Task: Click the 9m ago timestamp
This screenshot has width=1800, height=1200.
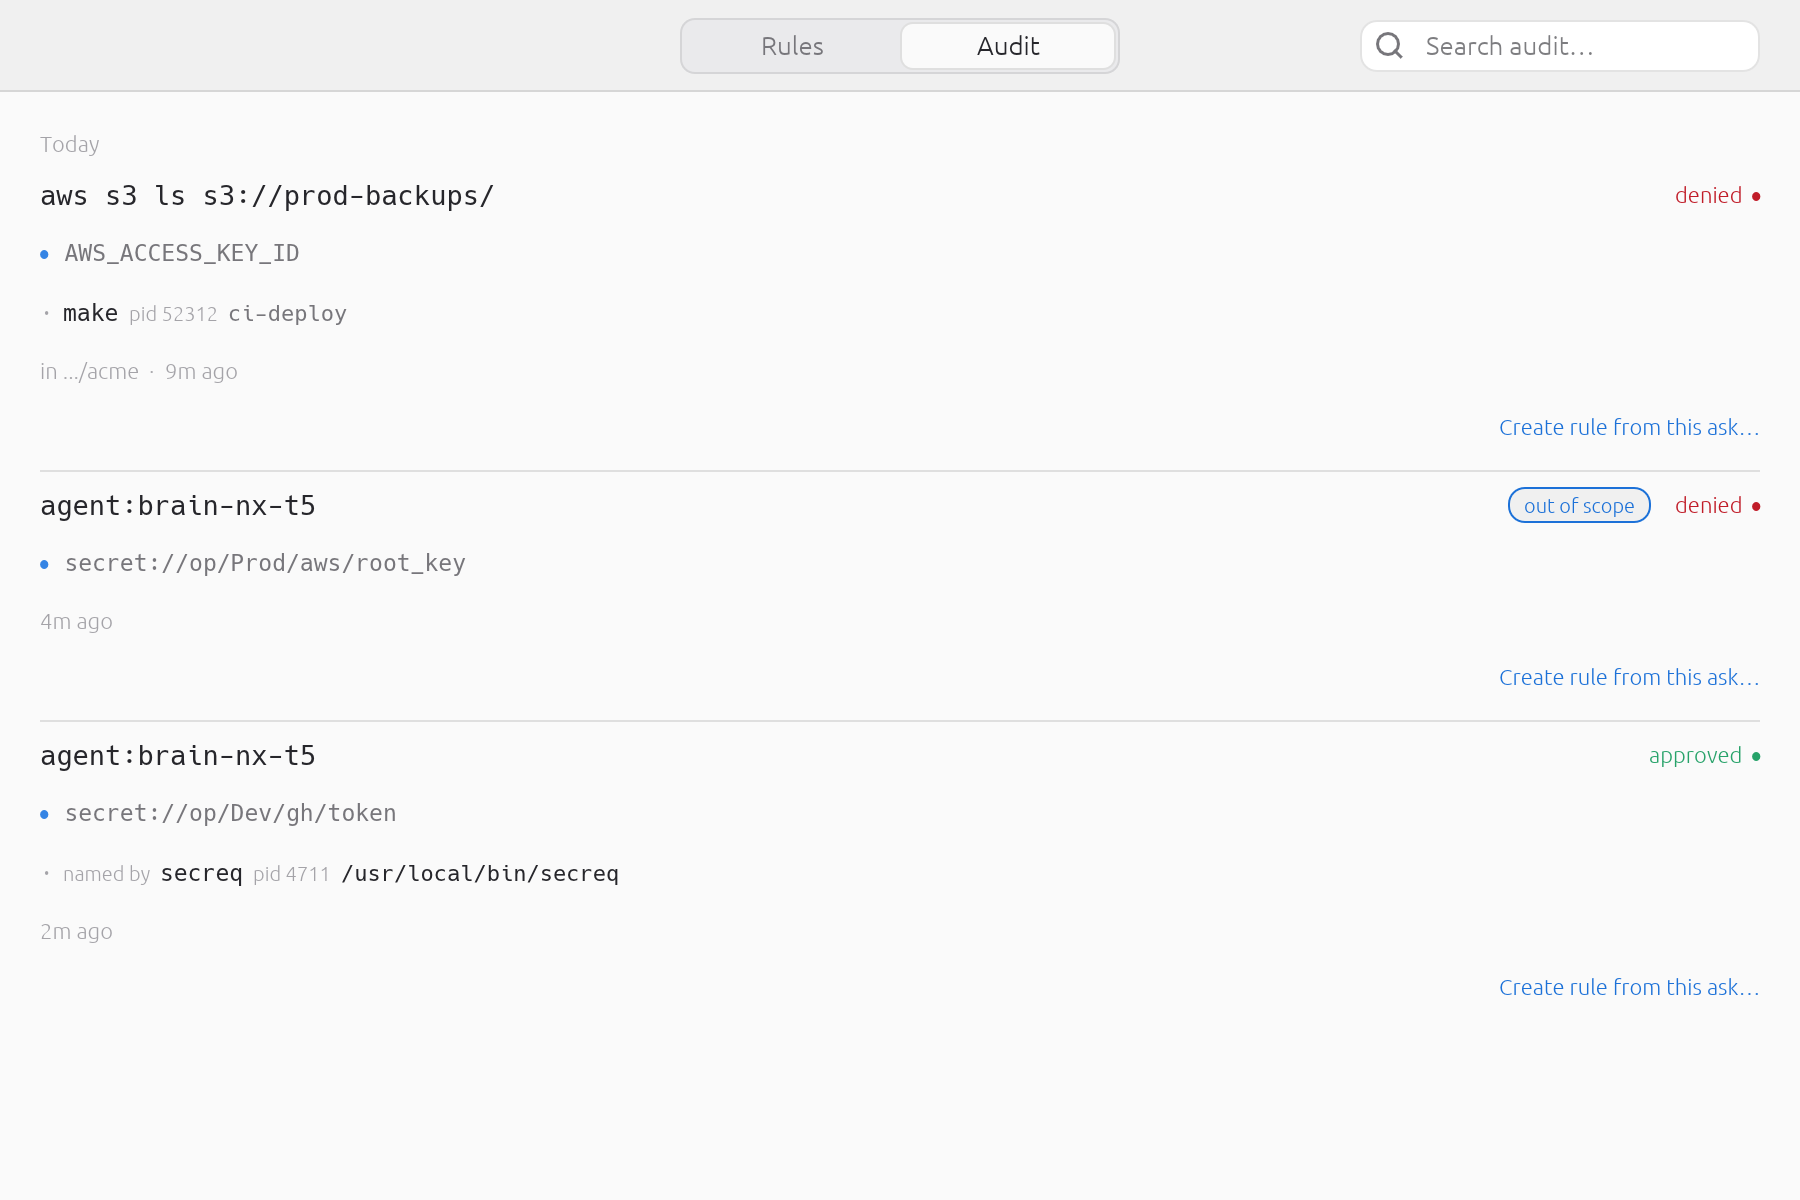Action: pyautogui.click(x=201, y=371)
